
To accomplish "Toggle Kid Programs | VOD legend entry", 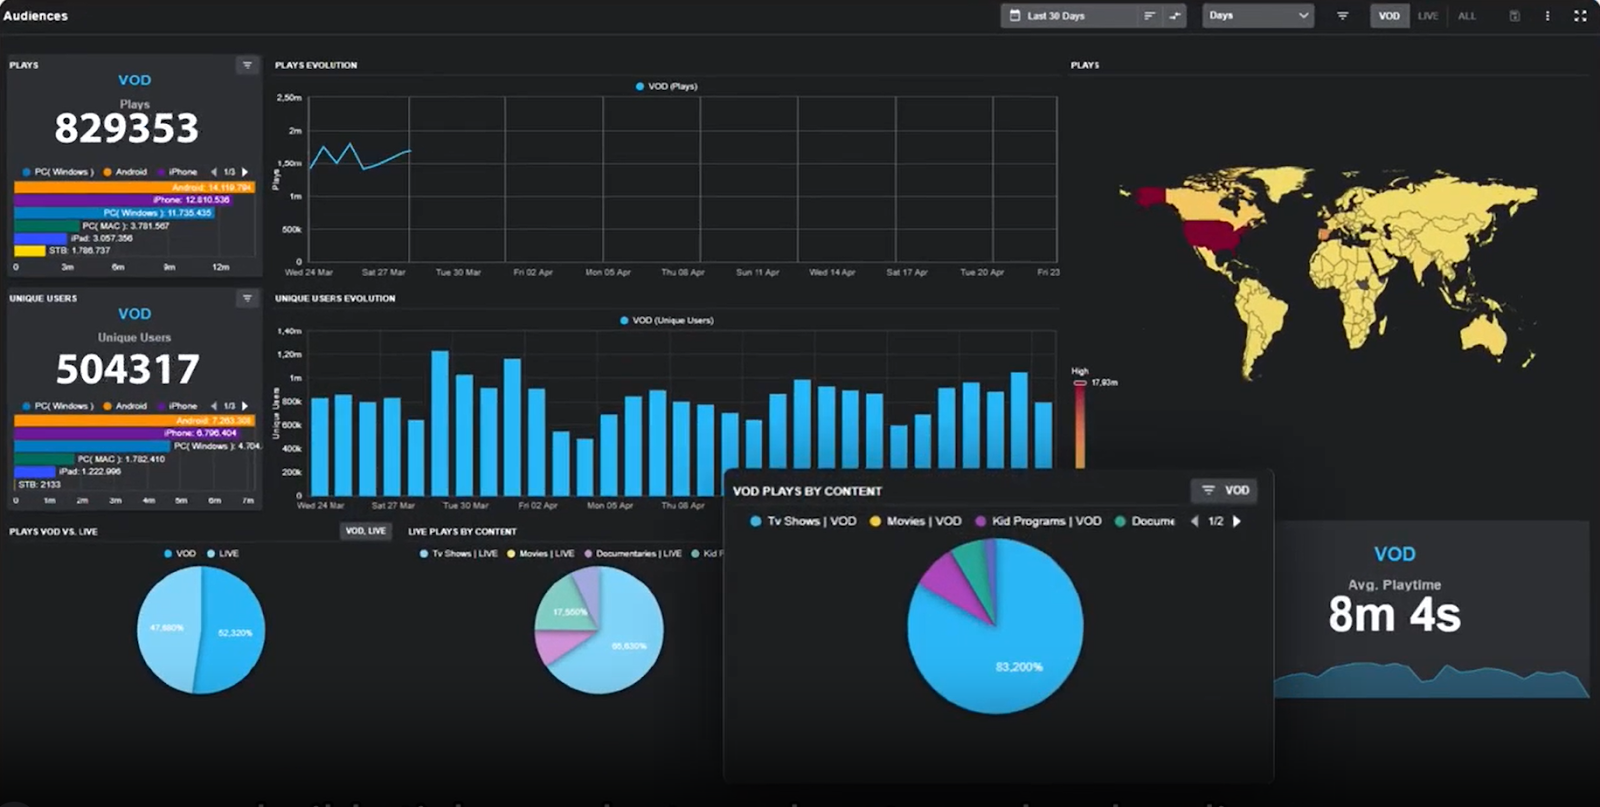I will pyautogui.click(x=1038, y=521).
